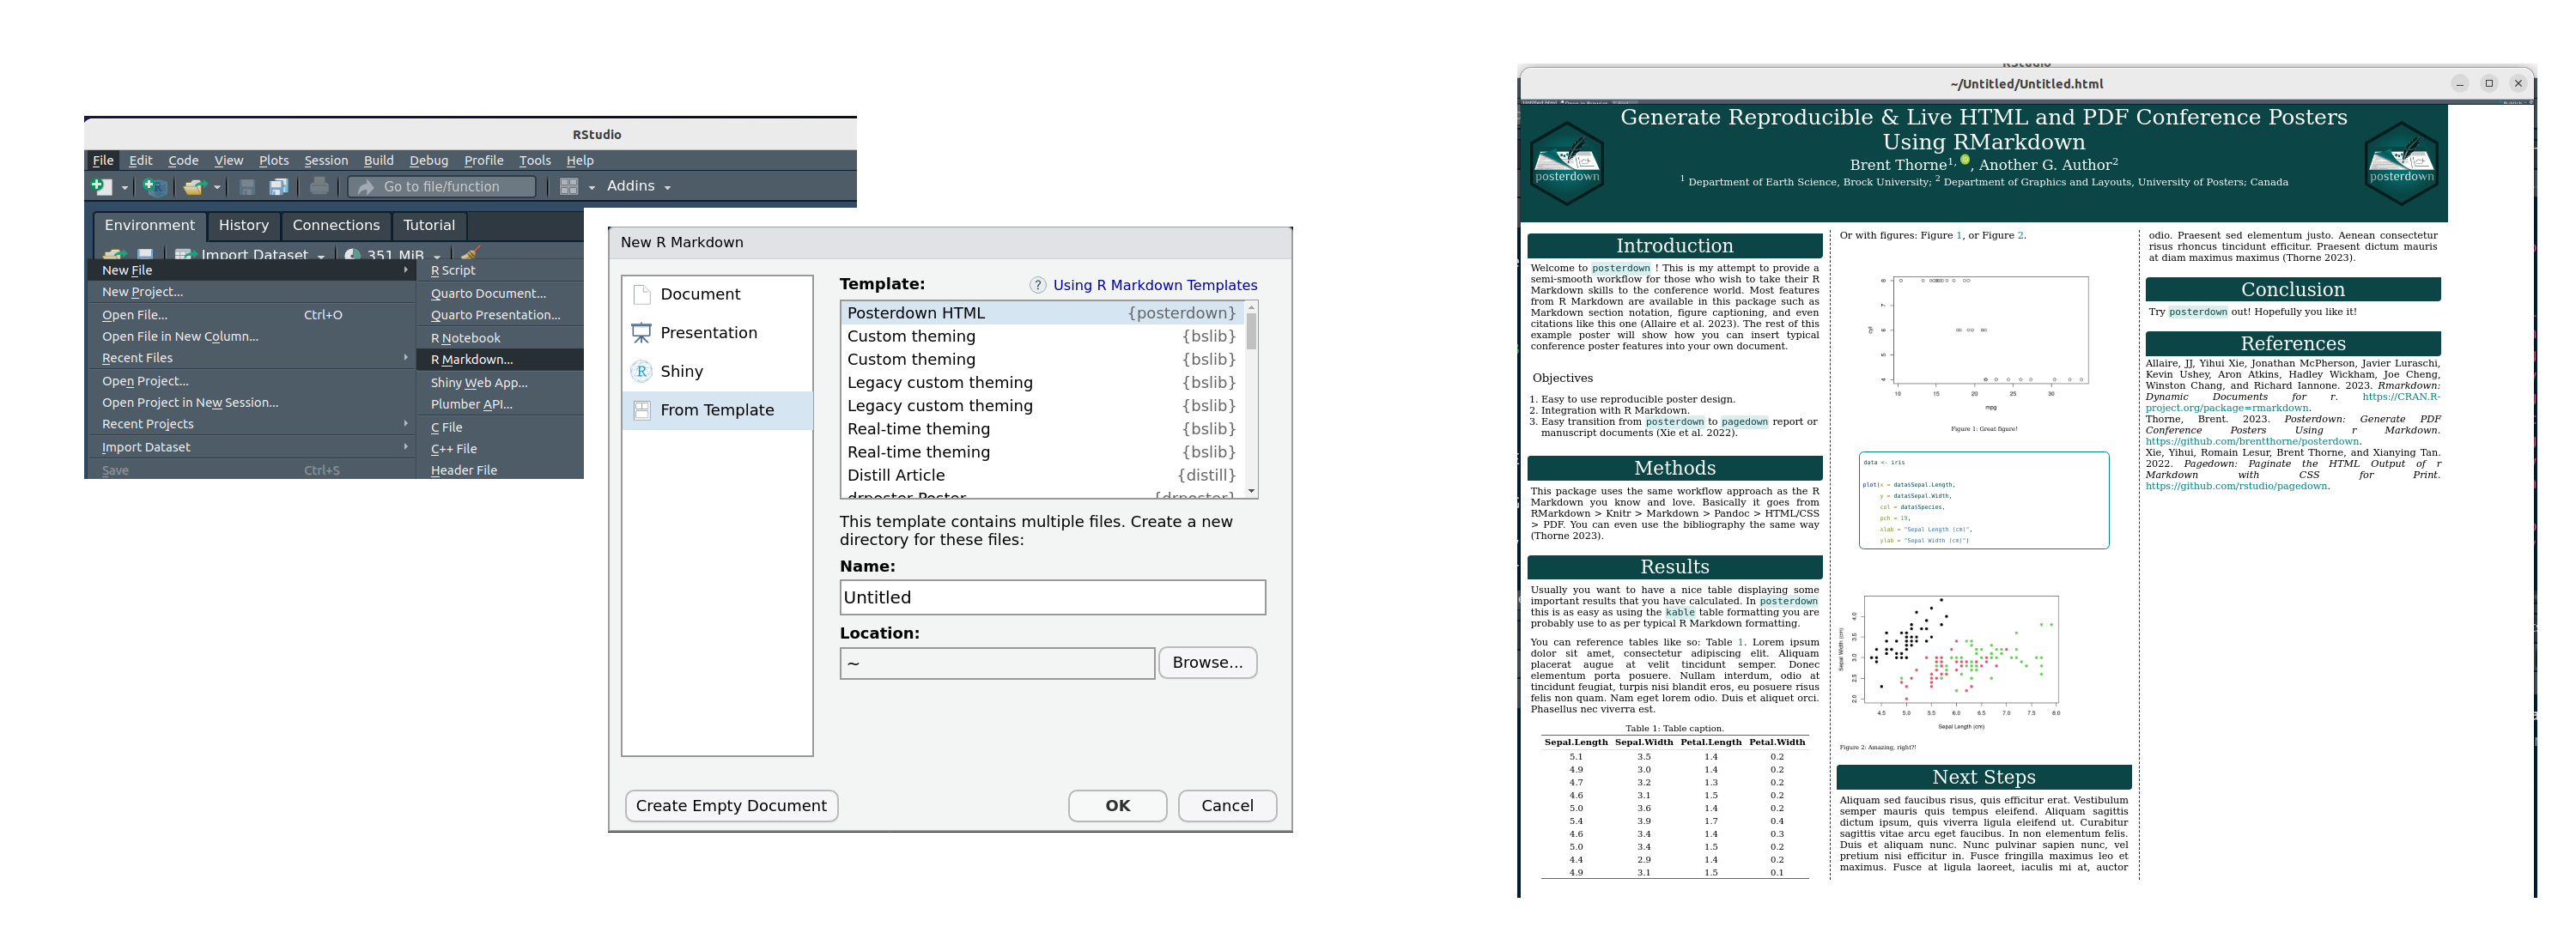This screenshot has width=2576, height=927.
Task: Click the New File toolbar icon
Action: 101,187
